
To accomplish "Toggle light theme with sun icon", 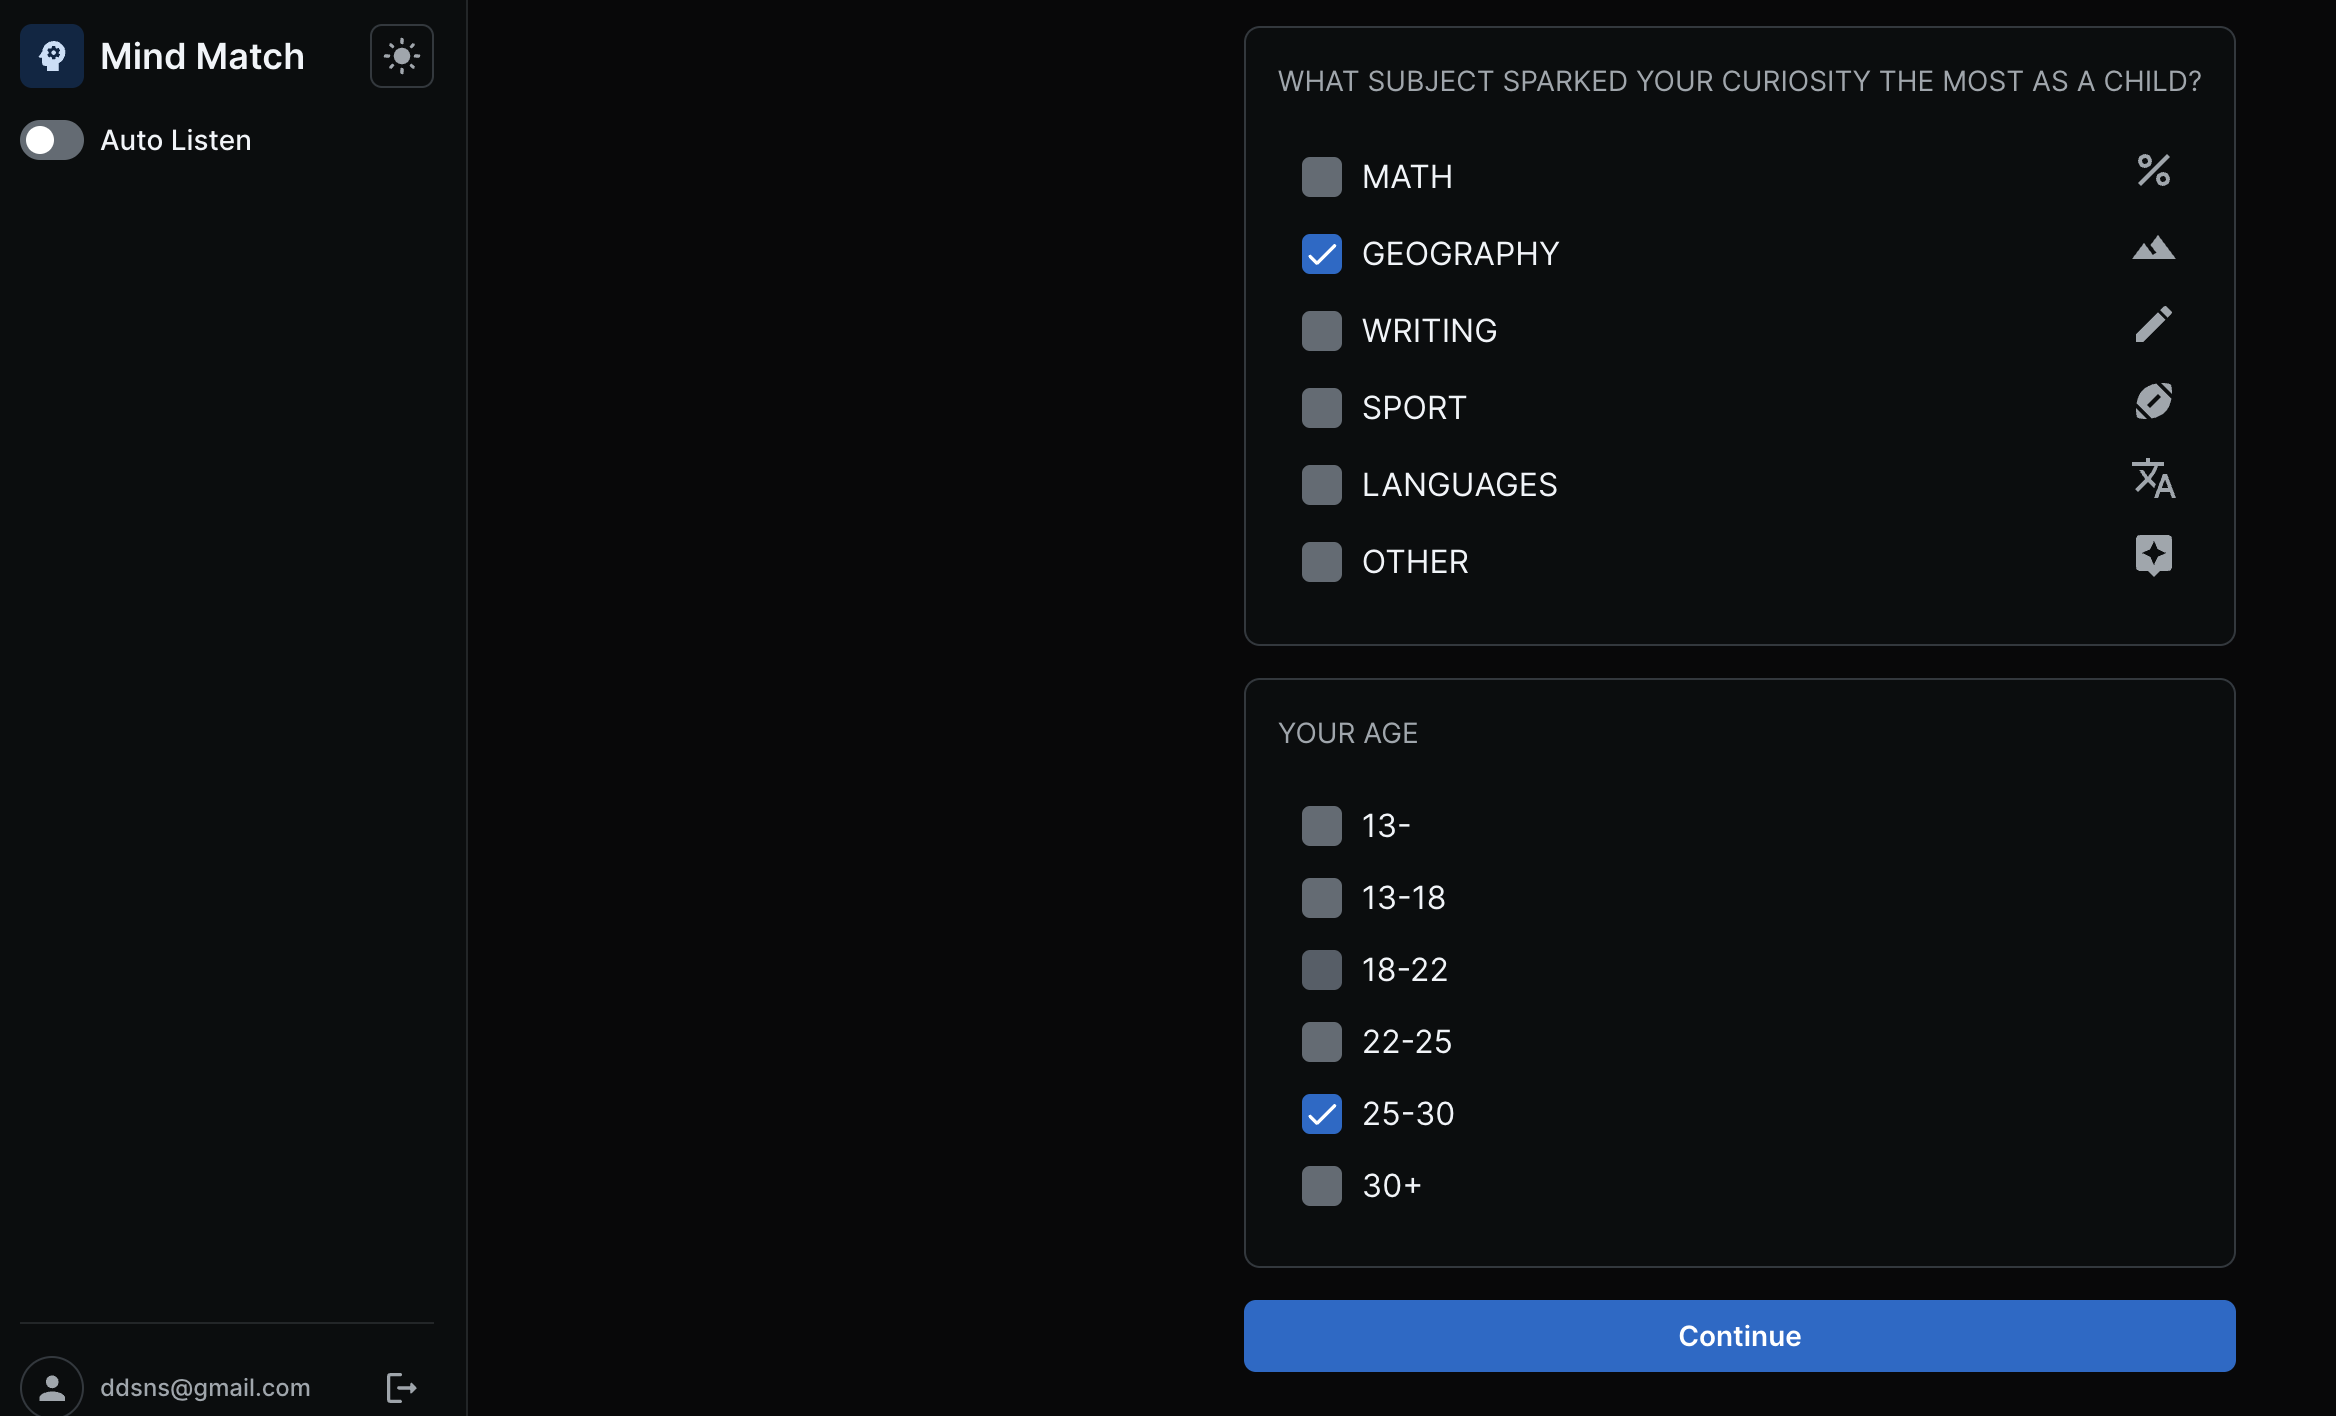I will [401, 56].
